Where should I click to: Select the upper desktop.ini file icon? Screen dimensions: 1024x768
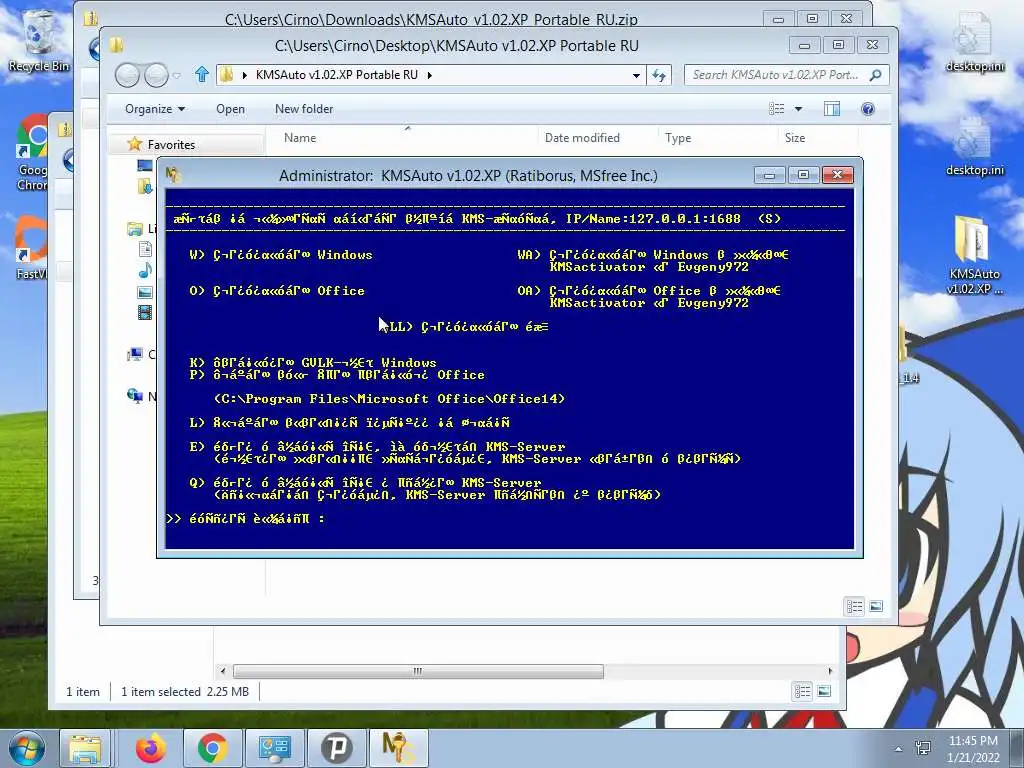click(x=974, y=40)
